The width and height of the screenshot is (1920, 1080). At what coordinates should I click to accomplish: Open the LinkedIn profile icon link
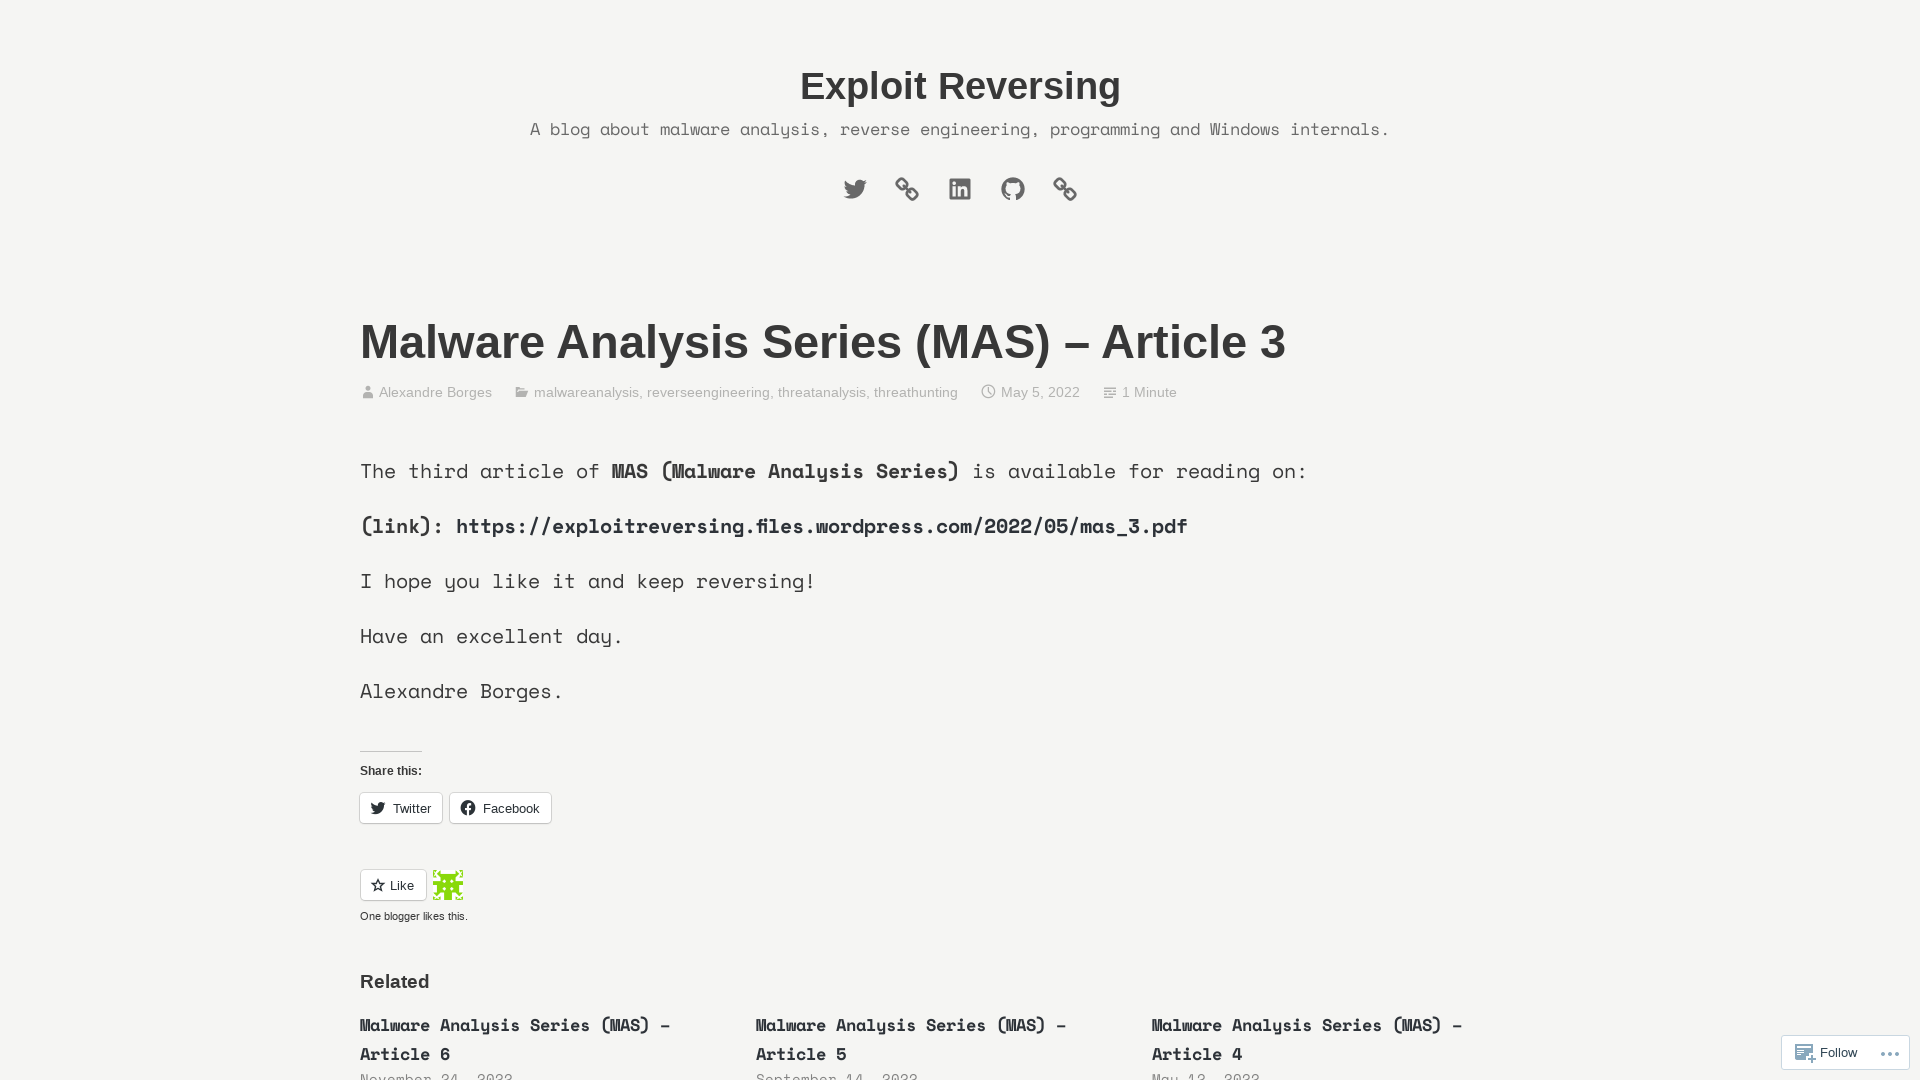[x=960, y=189]
